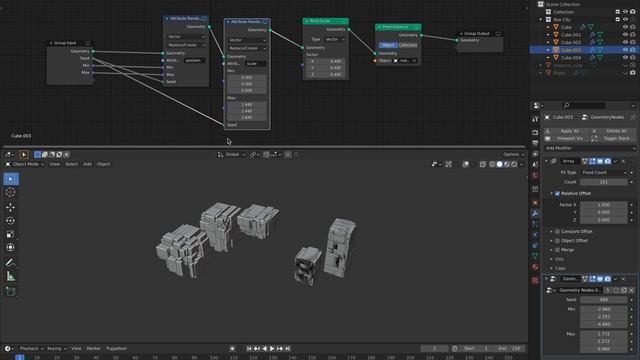Click the Apply All button
Viewport: 640px width, 360px height.
(x=566, y=131)
